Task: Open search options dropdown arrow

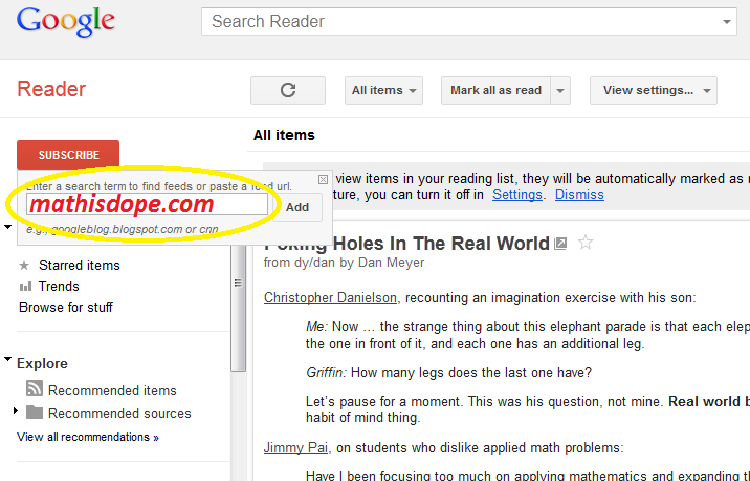Action: pos(728,21)
